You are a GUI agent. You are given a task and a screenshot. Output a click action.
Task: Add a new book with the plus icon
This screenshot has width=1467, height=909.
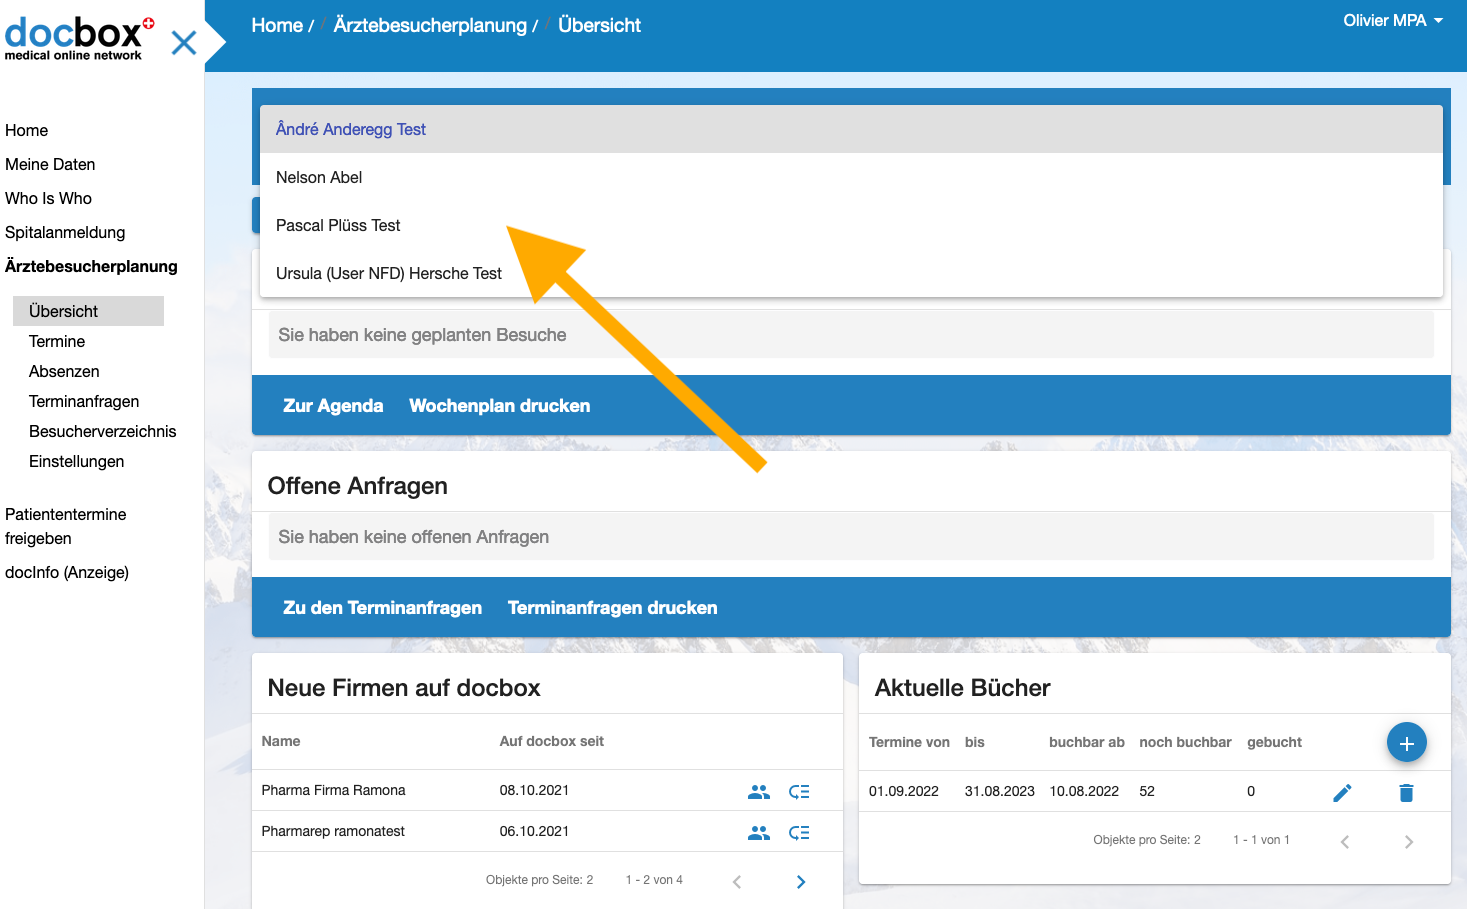(1406, 742)
